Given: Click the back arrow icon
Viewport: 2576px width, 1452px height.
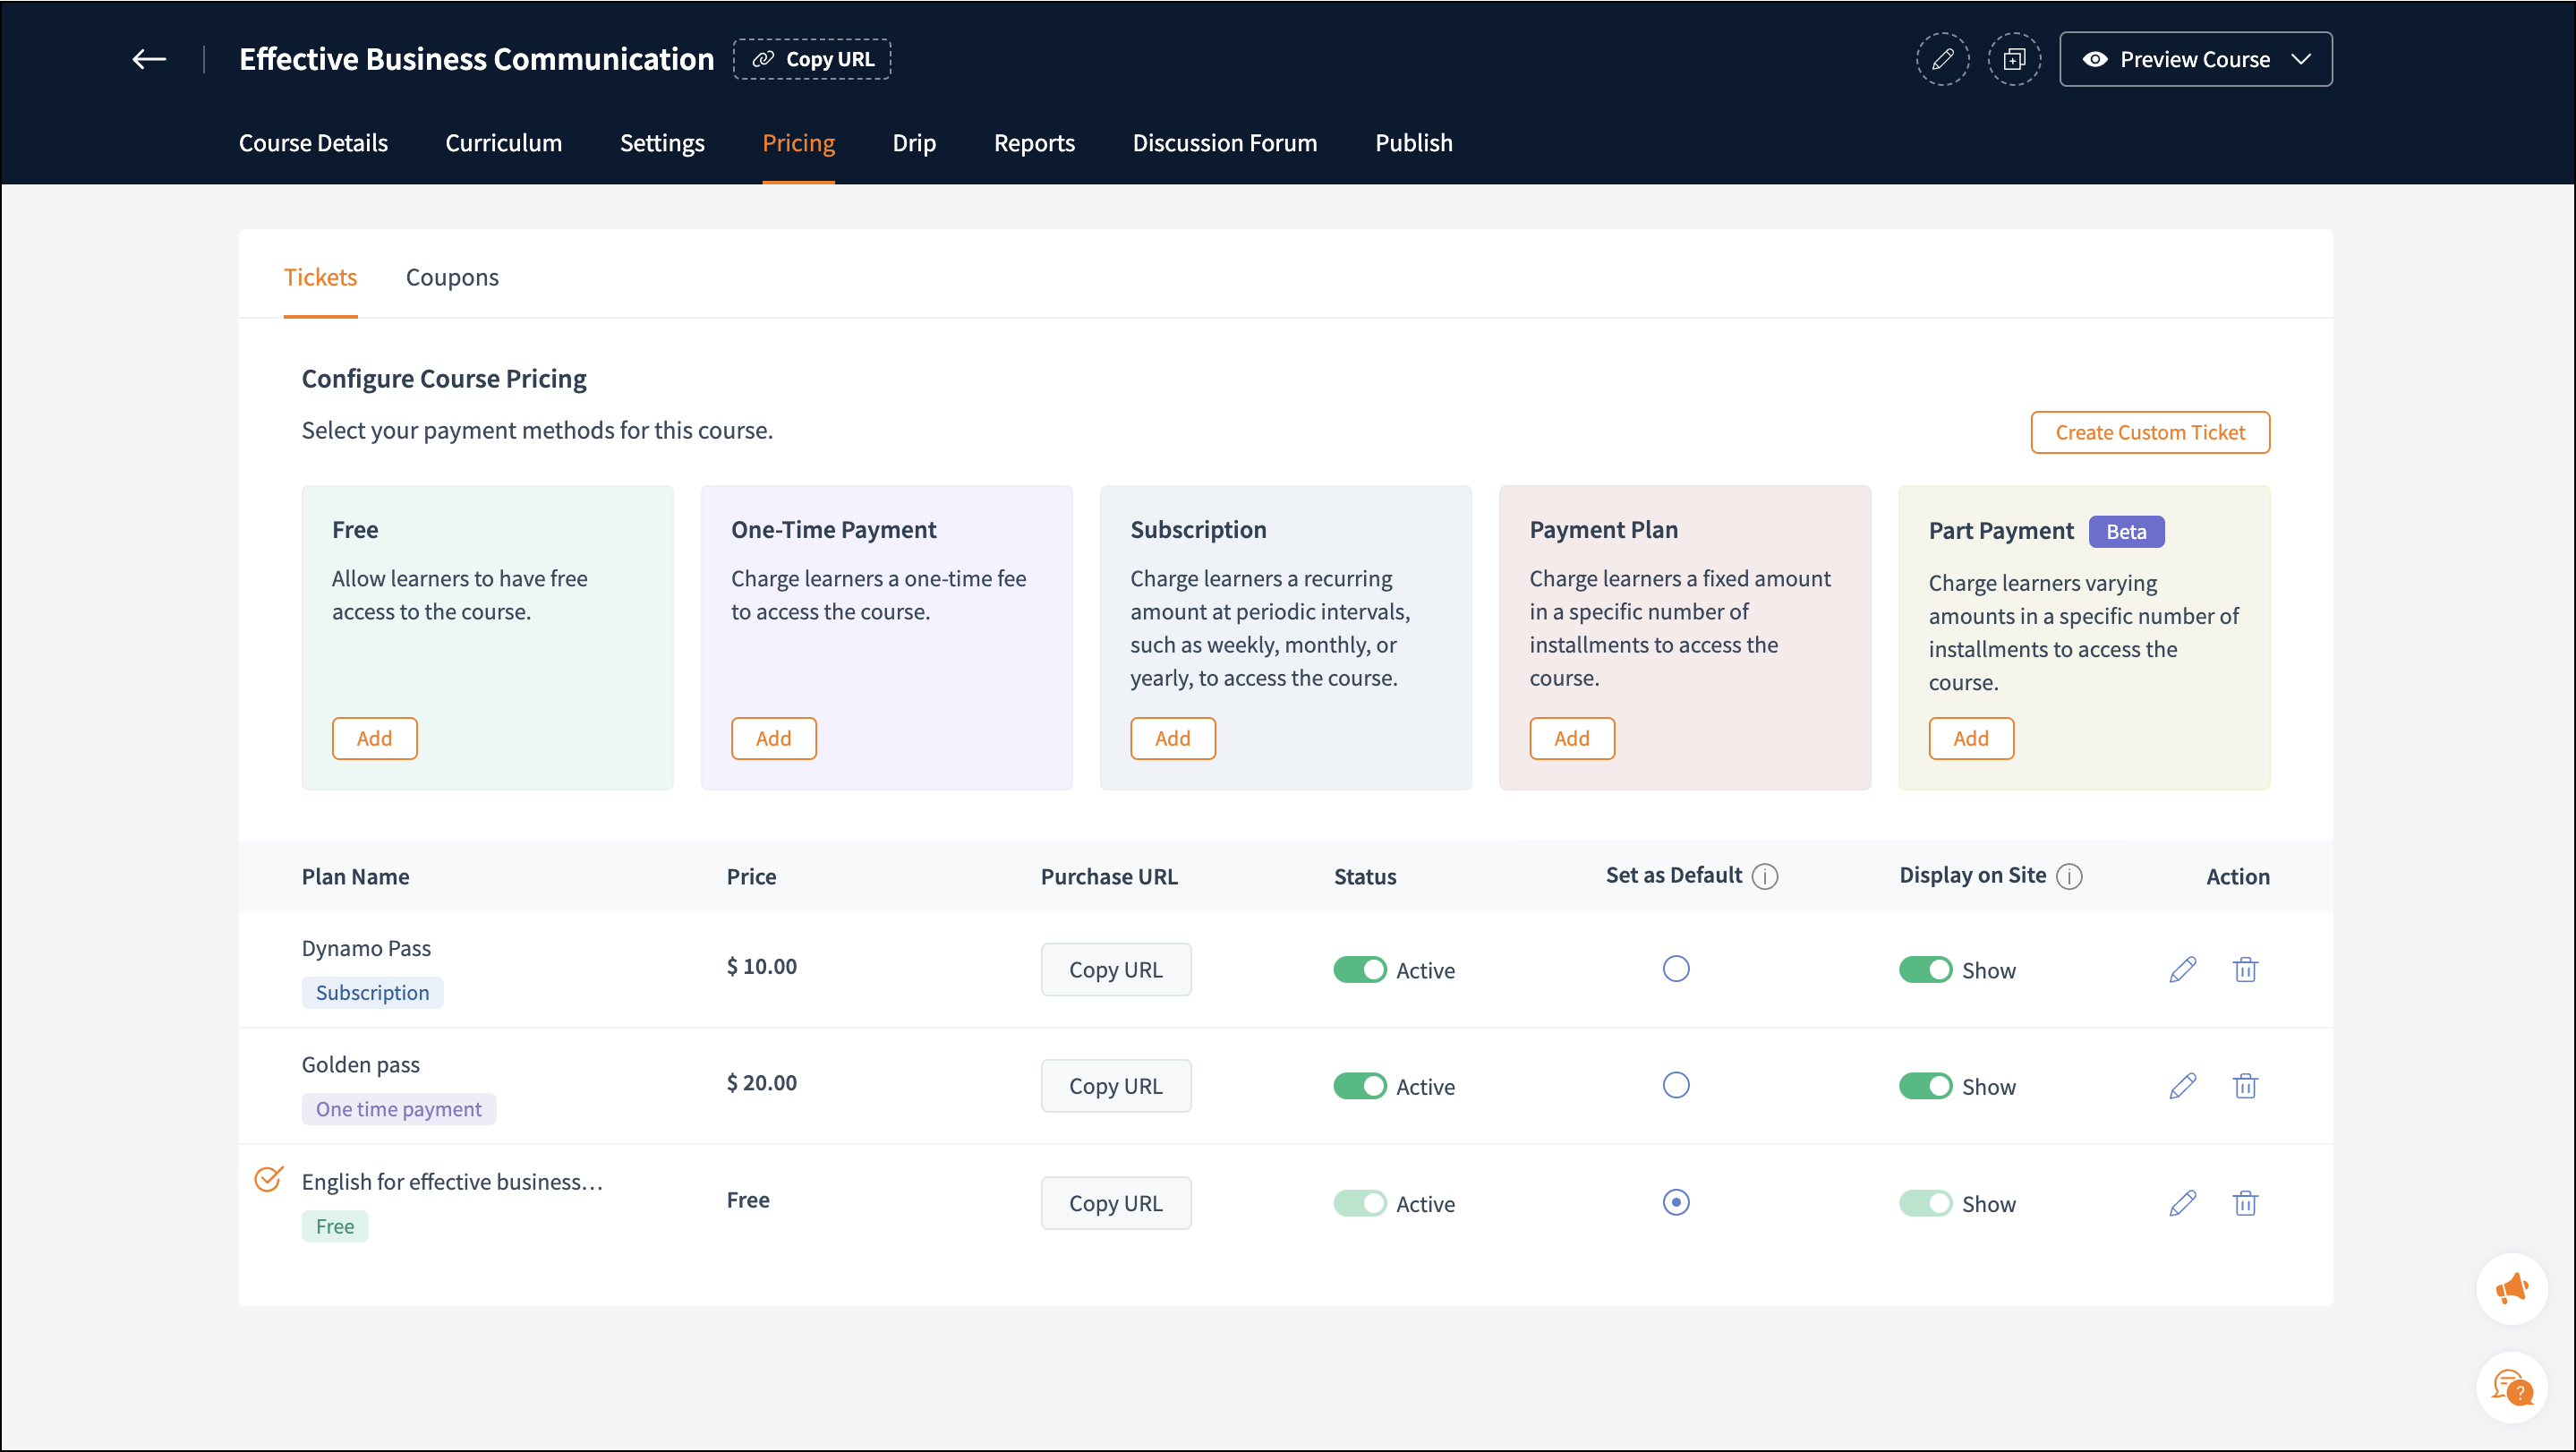Looking at the screenshot, I should tap(149, 59).
